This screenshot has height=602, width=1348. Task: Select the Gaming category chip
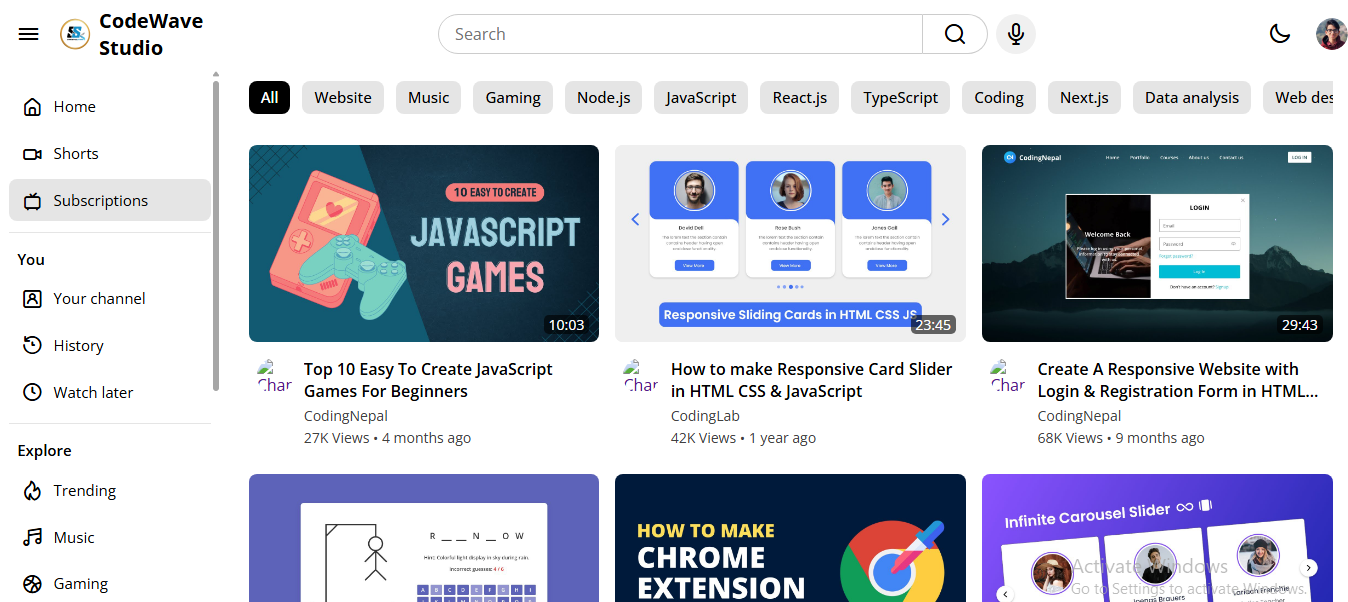[513, 98]
